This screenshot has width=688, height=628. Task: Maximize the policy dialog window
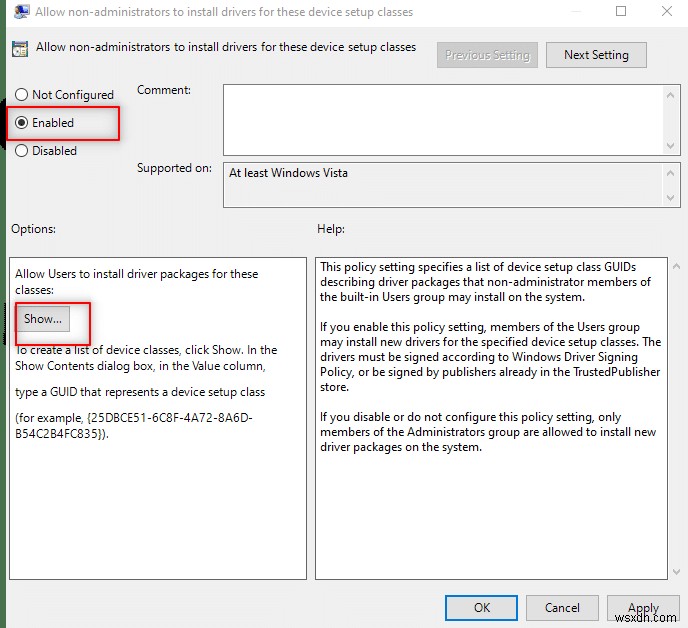tap(621, 11)
